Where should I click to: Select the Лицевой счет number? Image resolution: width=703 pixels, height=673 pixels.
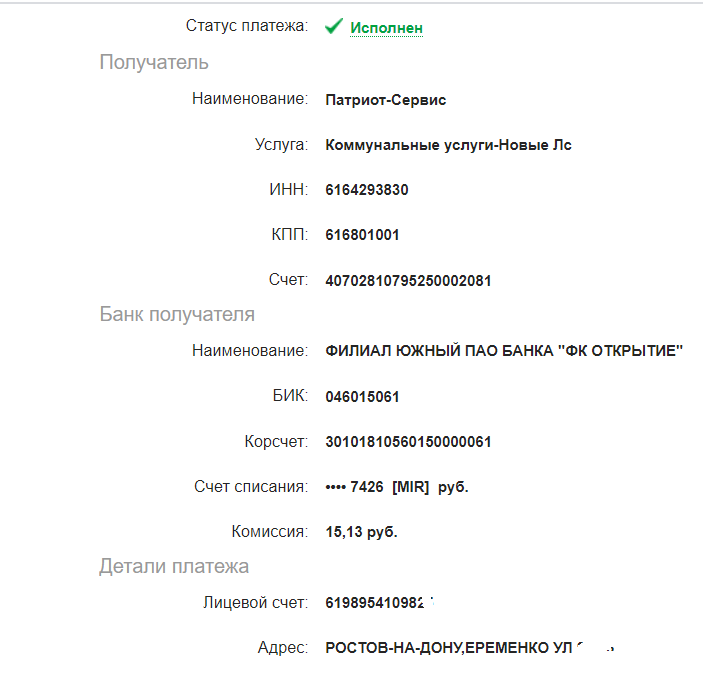pos(380,603)
